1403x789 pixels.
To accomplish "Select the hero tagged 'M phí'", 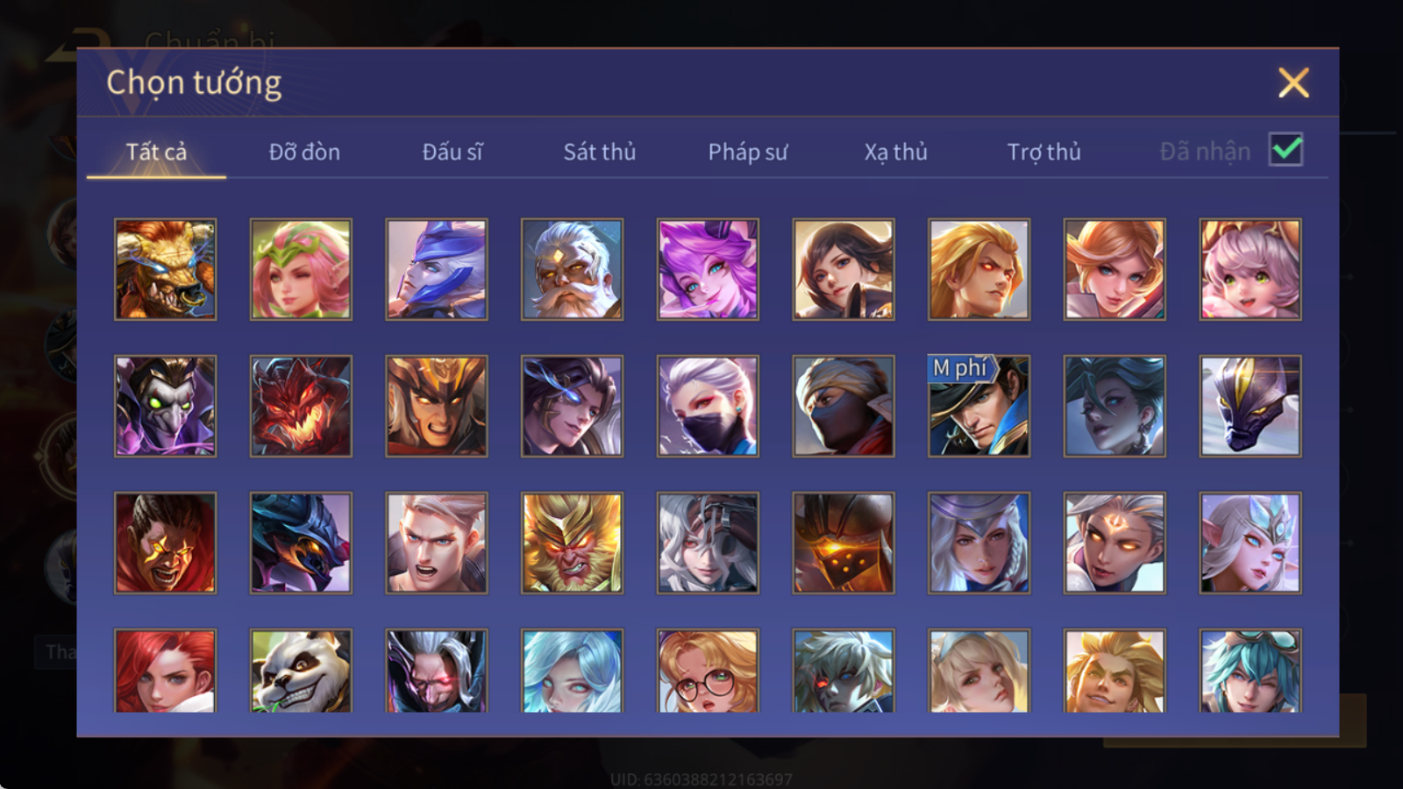I will pyautogui.click(x=979, y=406).
